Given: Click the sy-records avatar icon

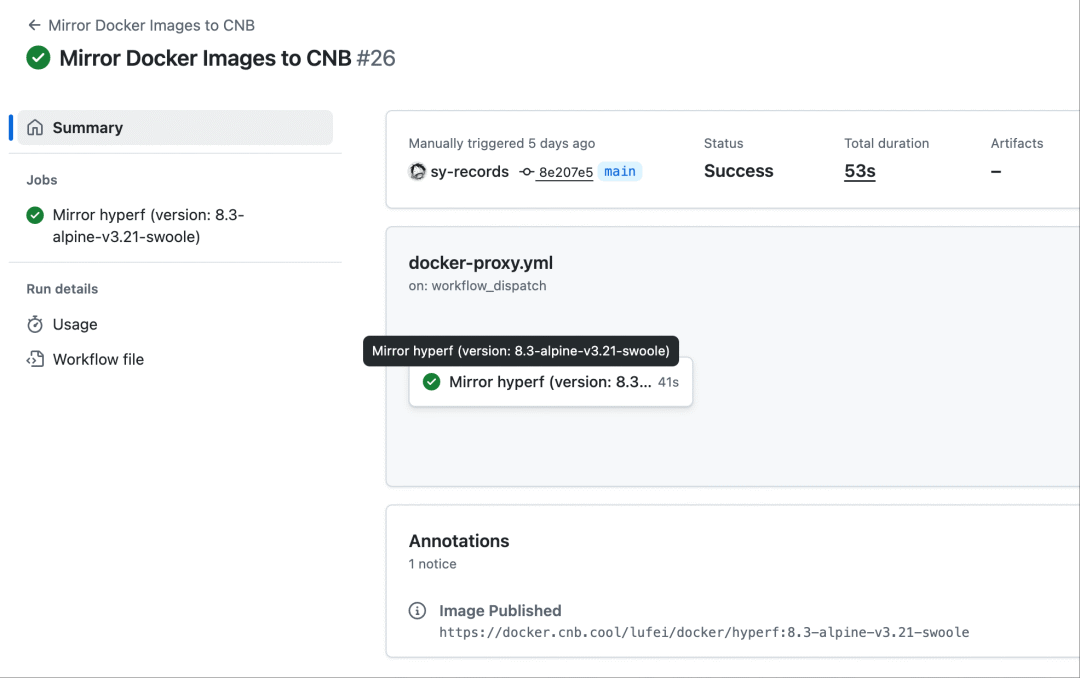Looking at the screenshot, I should (x=417, y=172).
